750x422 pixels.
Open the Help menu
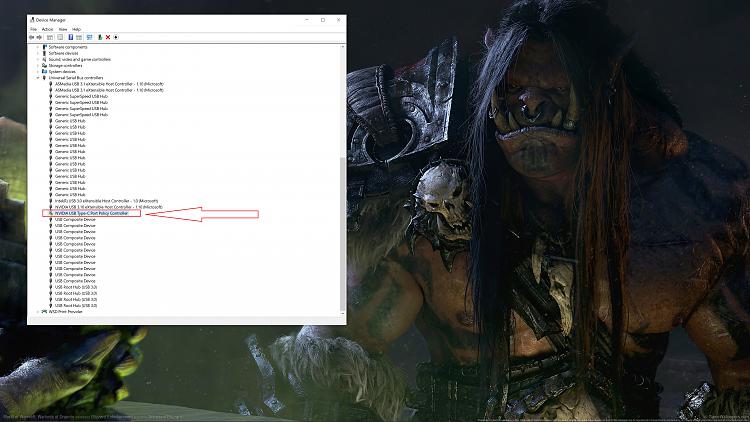pos(77,29)
